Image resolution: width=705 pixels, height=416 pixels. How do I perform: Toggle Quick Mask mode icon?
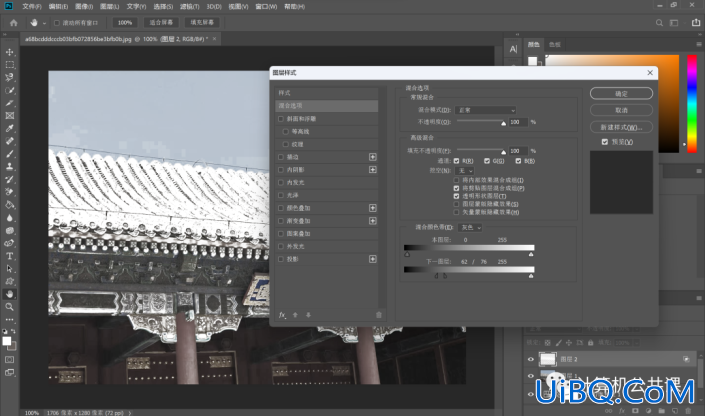(x=9, y=360)
